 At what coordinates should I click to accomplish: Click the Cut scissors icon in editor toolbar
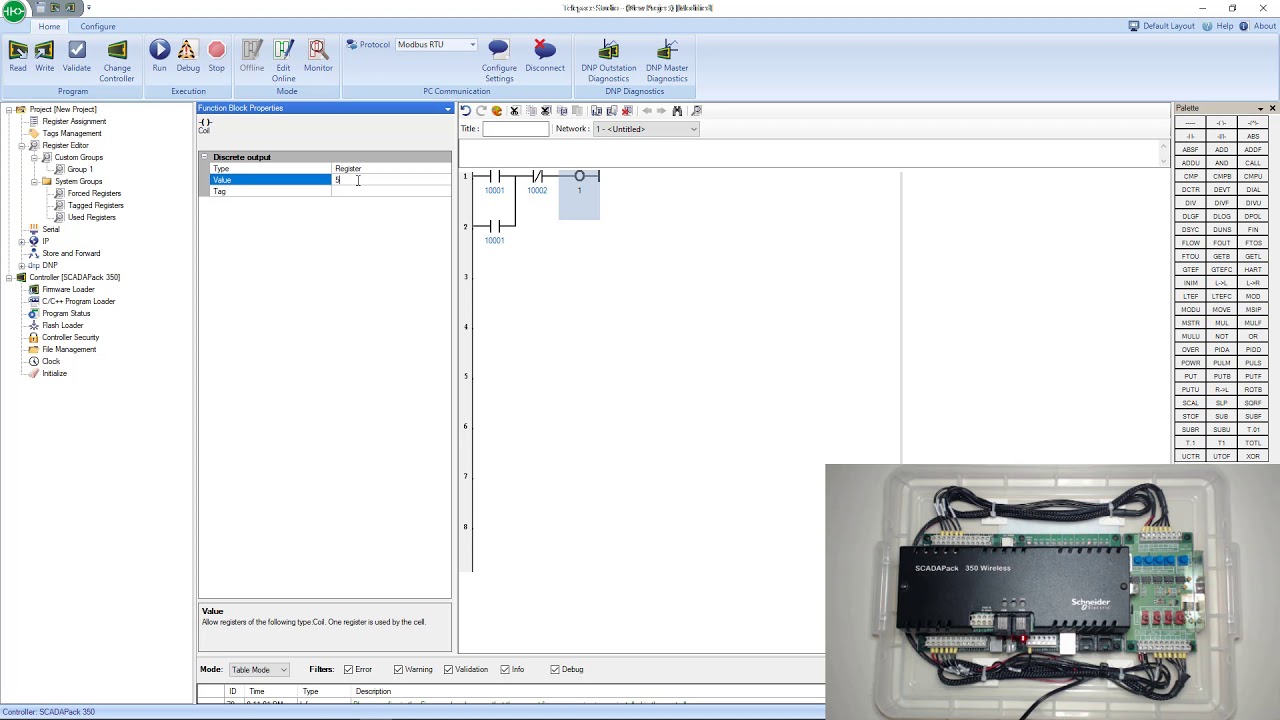click(x=514, y=111)
